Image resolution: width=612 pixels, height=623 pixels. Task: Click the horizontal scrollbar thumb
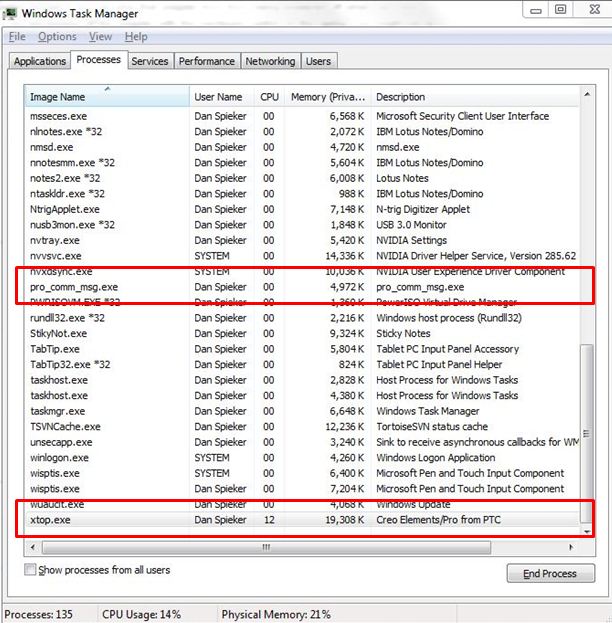[266, 547]
